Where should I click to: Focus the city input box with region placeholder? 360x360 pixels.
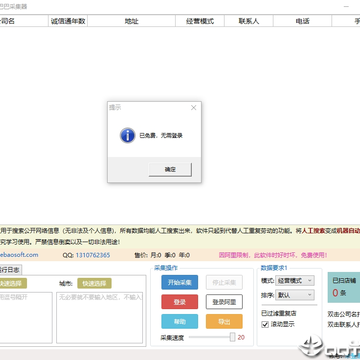coord(99,318)
